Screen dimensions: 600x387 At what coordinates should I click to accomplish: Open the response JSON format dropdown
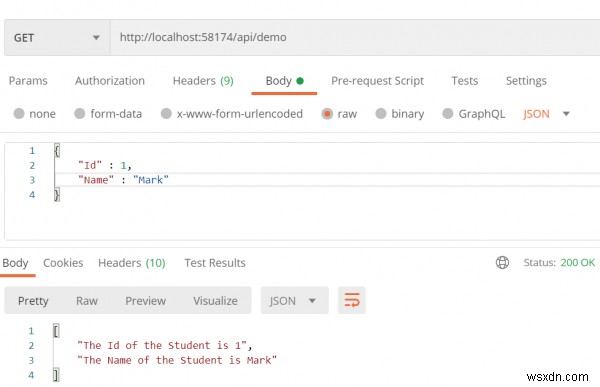pos(295,300)
